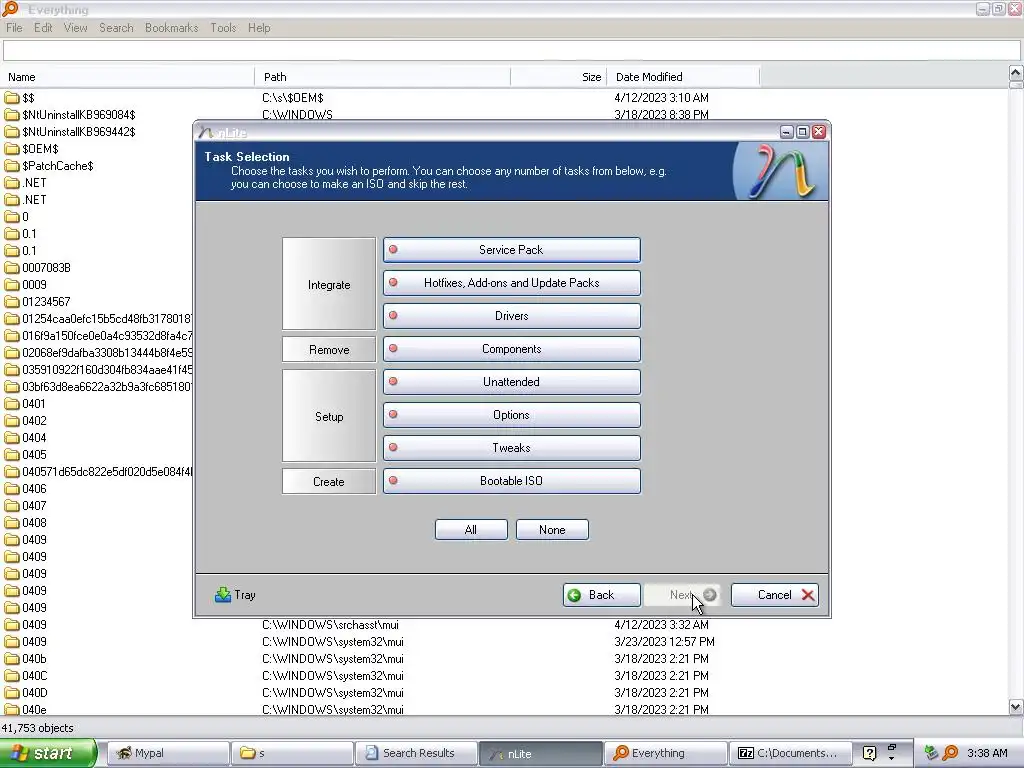Click the Setup group button
Screen dimensions: 1024x768
329,416
